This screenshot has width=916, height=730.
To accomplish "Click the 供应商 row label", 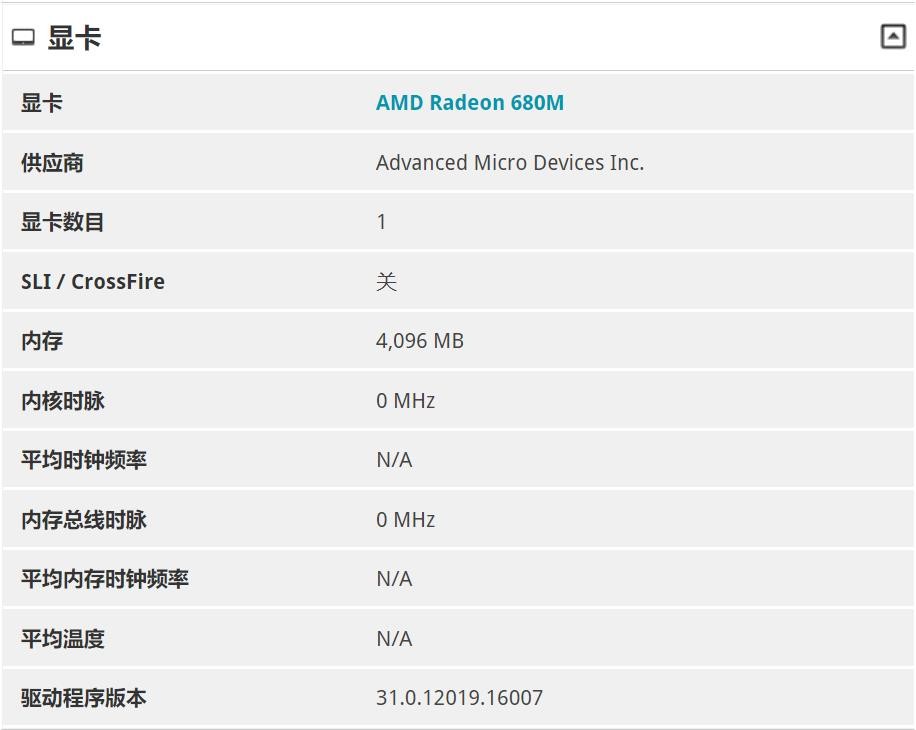I will pyautogui.click(x=52, y=163).
